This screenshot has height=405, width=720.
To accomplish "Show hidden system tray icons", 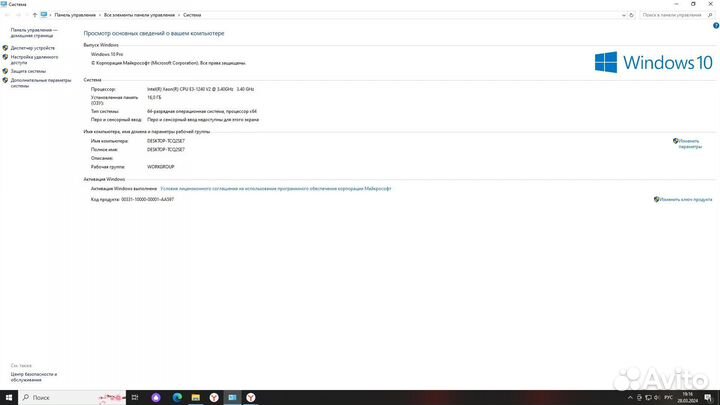I will point(630,398).
